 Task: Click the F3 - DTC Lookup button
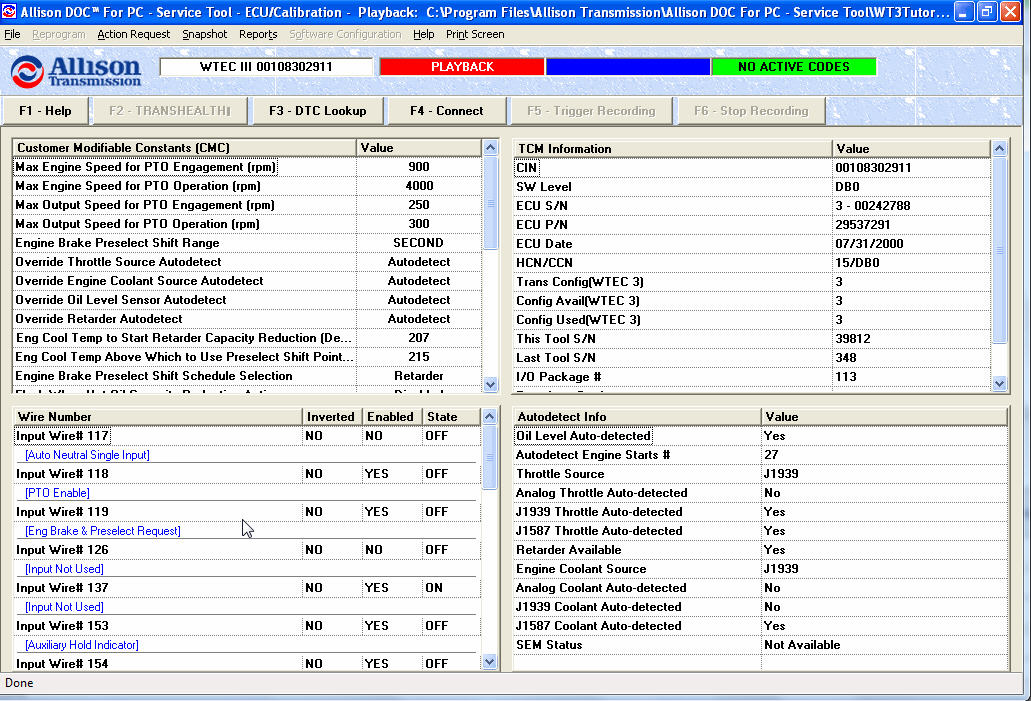click(318, 110)
